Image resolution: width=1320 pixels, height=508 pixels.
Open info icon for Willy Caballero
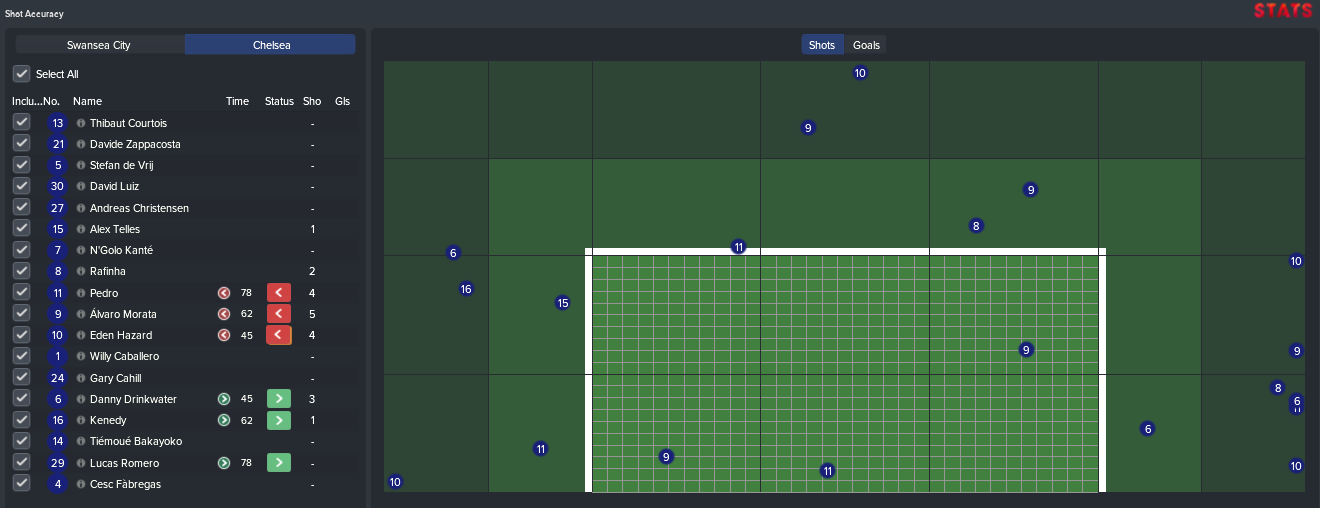tap(81, 356)
